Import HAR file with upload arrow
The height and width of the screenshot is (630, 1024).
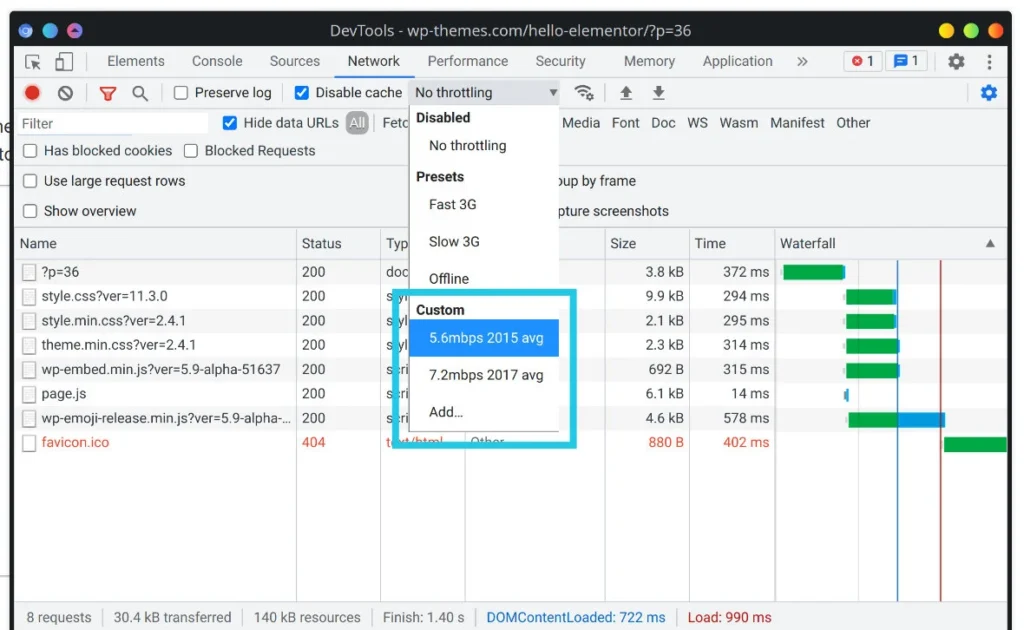pos(626,93)
